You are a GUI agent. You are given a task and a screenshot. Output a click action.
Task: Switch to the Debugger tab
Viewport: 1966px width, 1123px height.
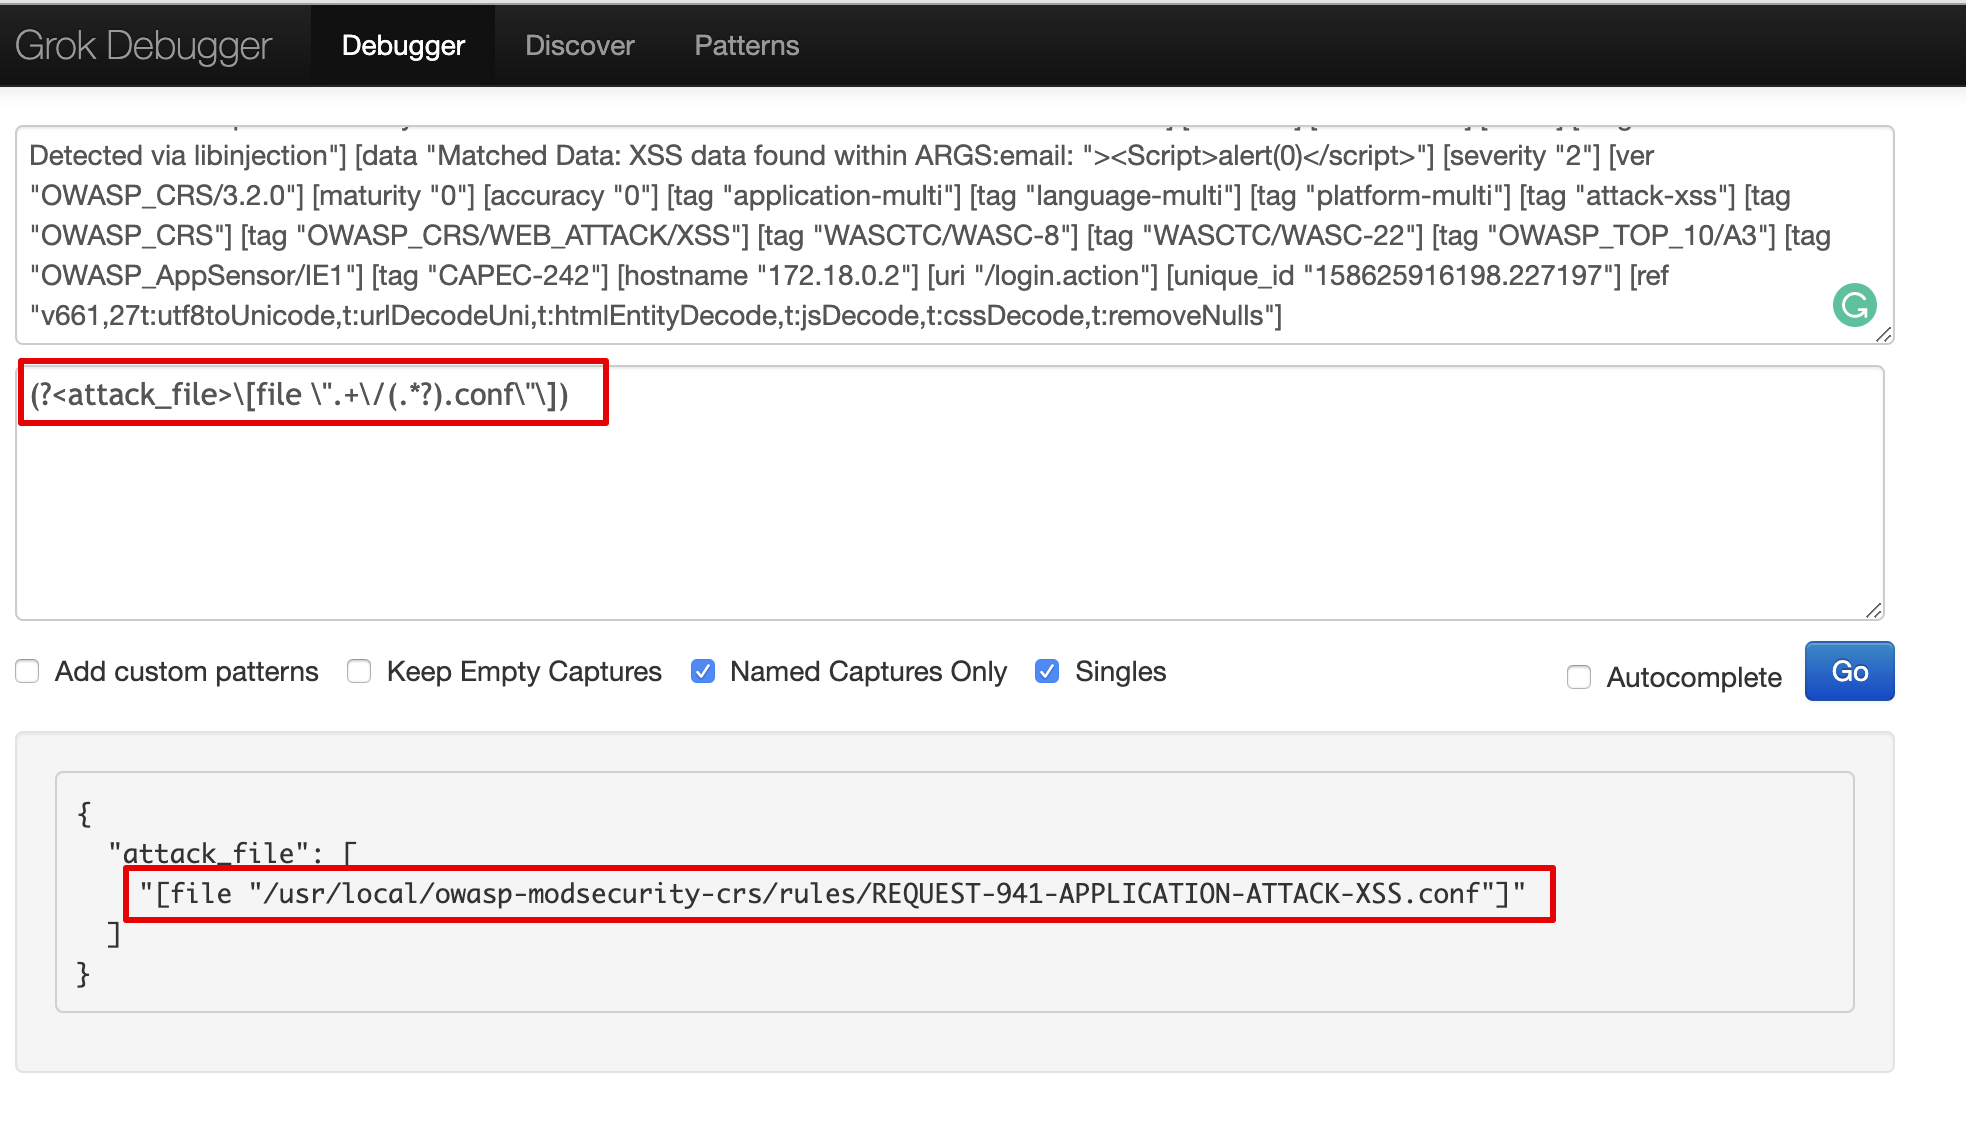403,45
